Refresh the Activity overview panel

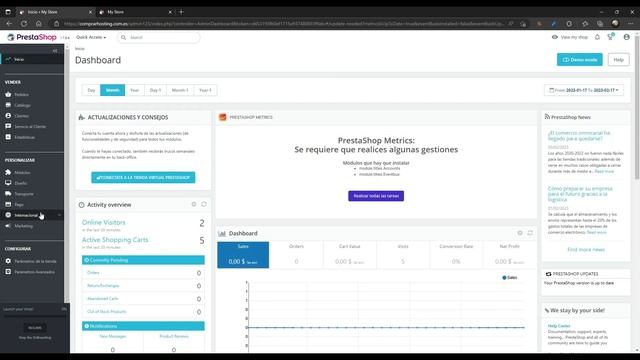[204, 204]
